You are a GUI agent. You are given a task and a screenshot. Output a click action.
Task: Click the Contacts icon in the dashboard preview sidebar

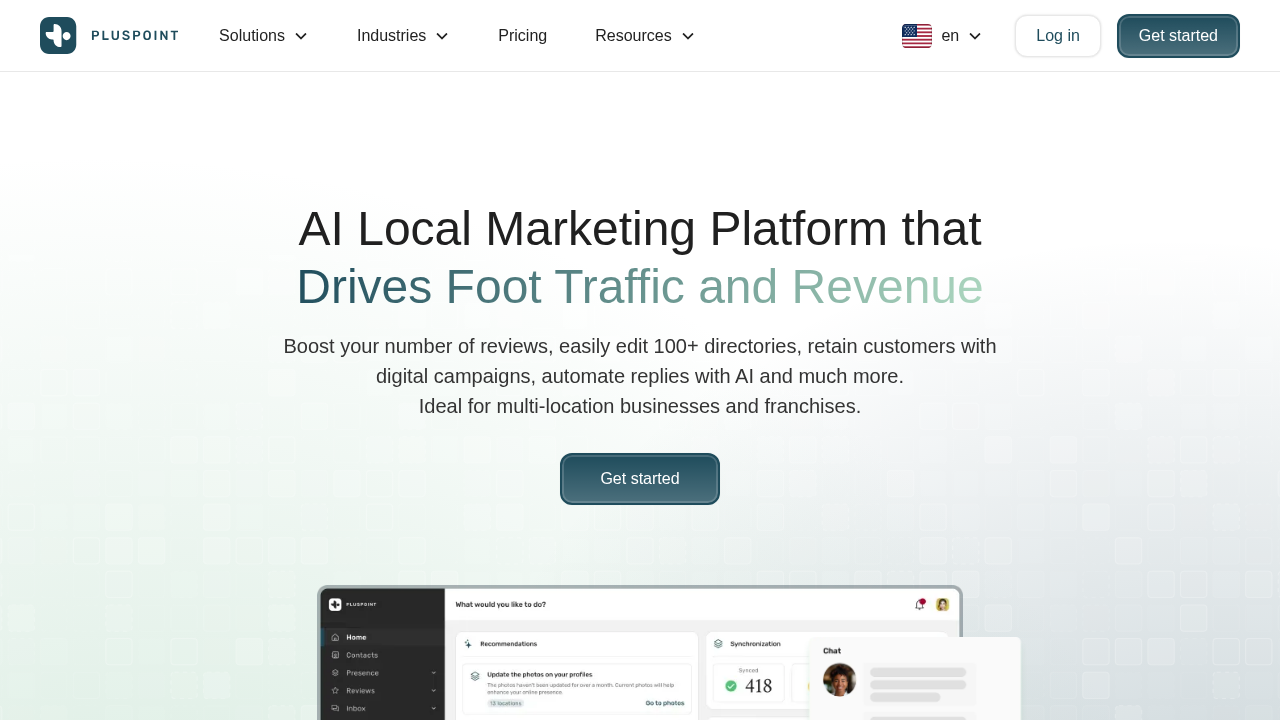pos(335,655)
